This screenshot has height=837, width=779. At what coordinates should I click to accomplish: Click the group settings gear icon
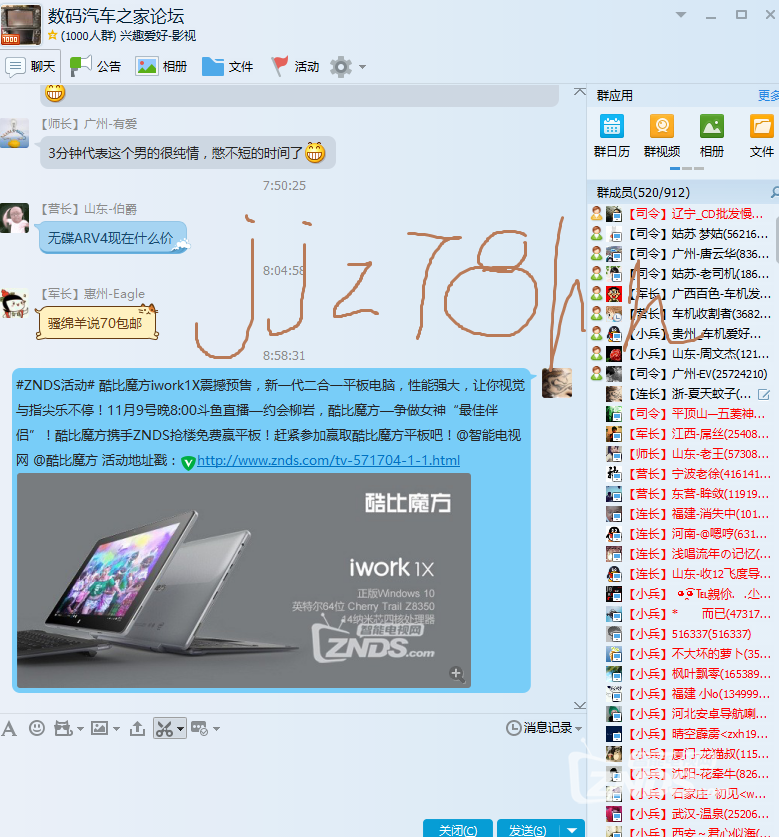pos(341,67)
